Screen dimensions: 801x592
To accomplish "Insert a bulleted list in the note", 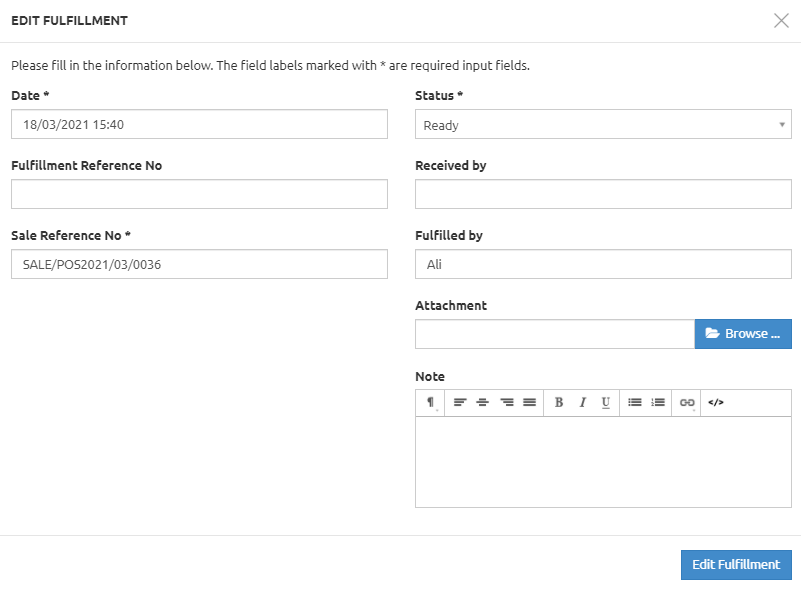I will (635, 402).
